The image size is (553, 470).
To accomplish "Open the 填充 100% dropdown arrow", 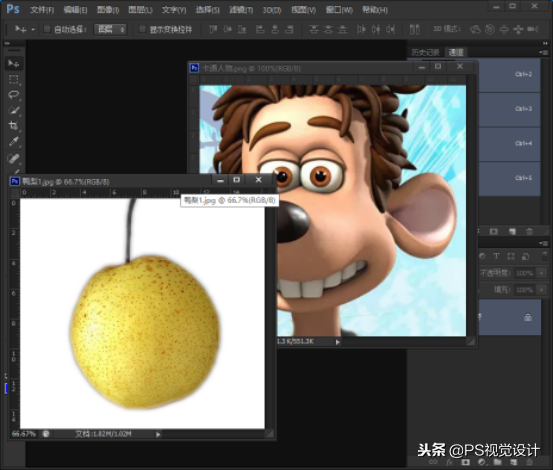I will pyautogui.click(x=541, y=289).
